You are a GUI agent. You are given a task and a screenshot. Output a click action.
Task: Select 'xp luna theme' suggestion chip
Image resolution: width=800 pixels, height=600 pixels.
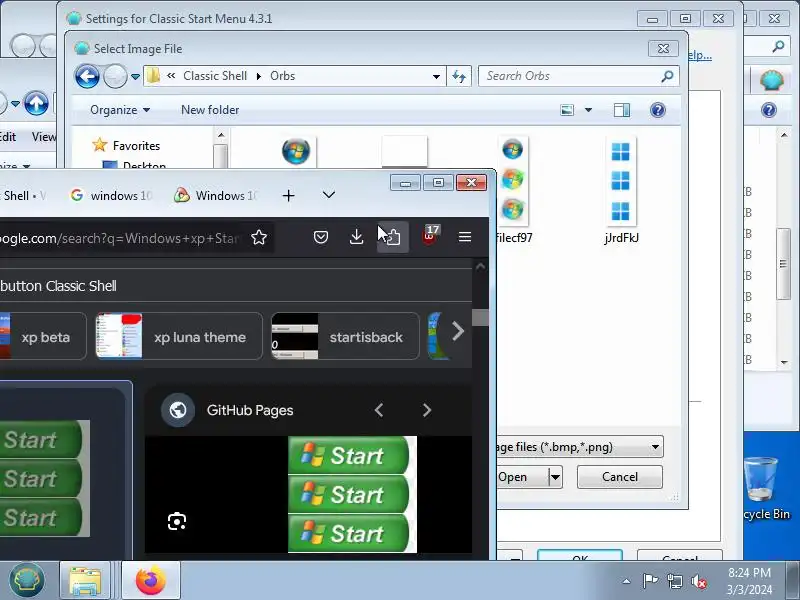click(x=179, y=337)
